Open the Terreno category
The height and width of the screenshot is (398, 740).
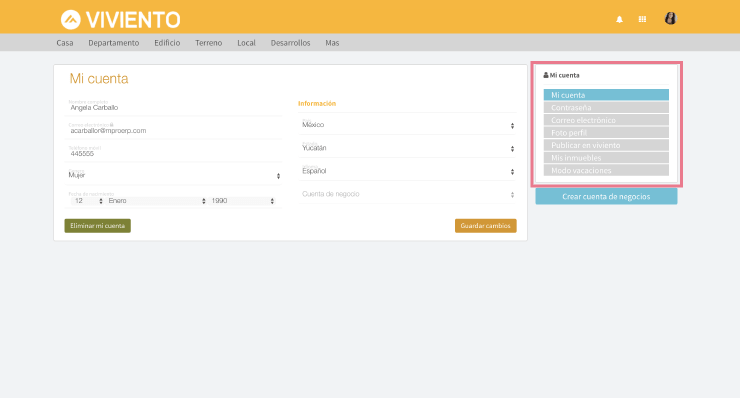tap(209, 43)
